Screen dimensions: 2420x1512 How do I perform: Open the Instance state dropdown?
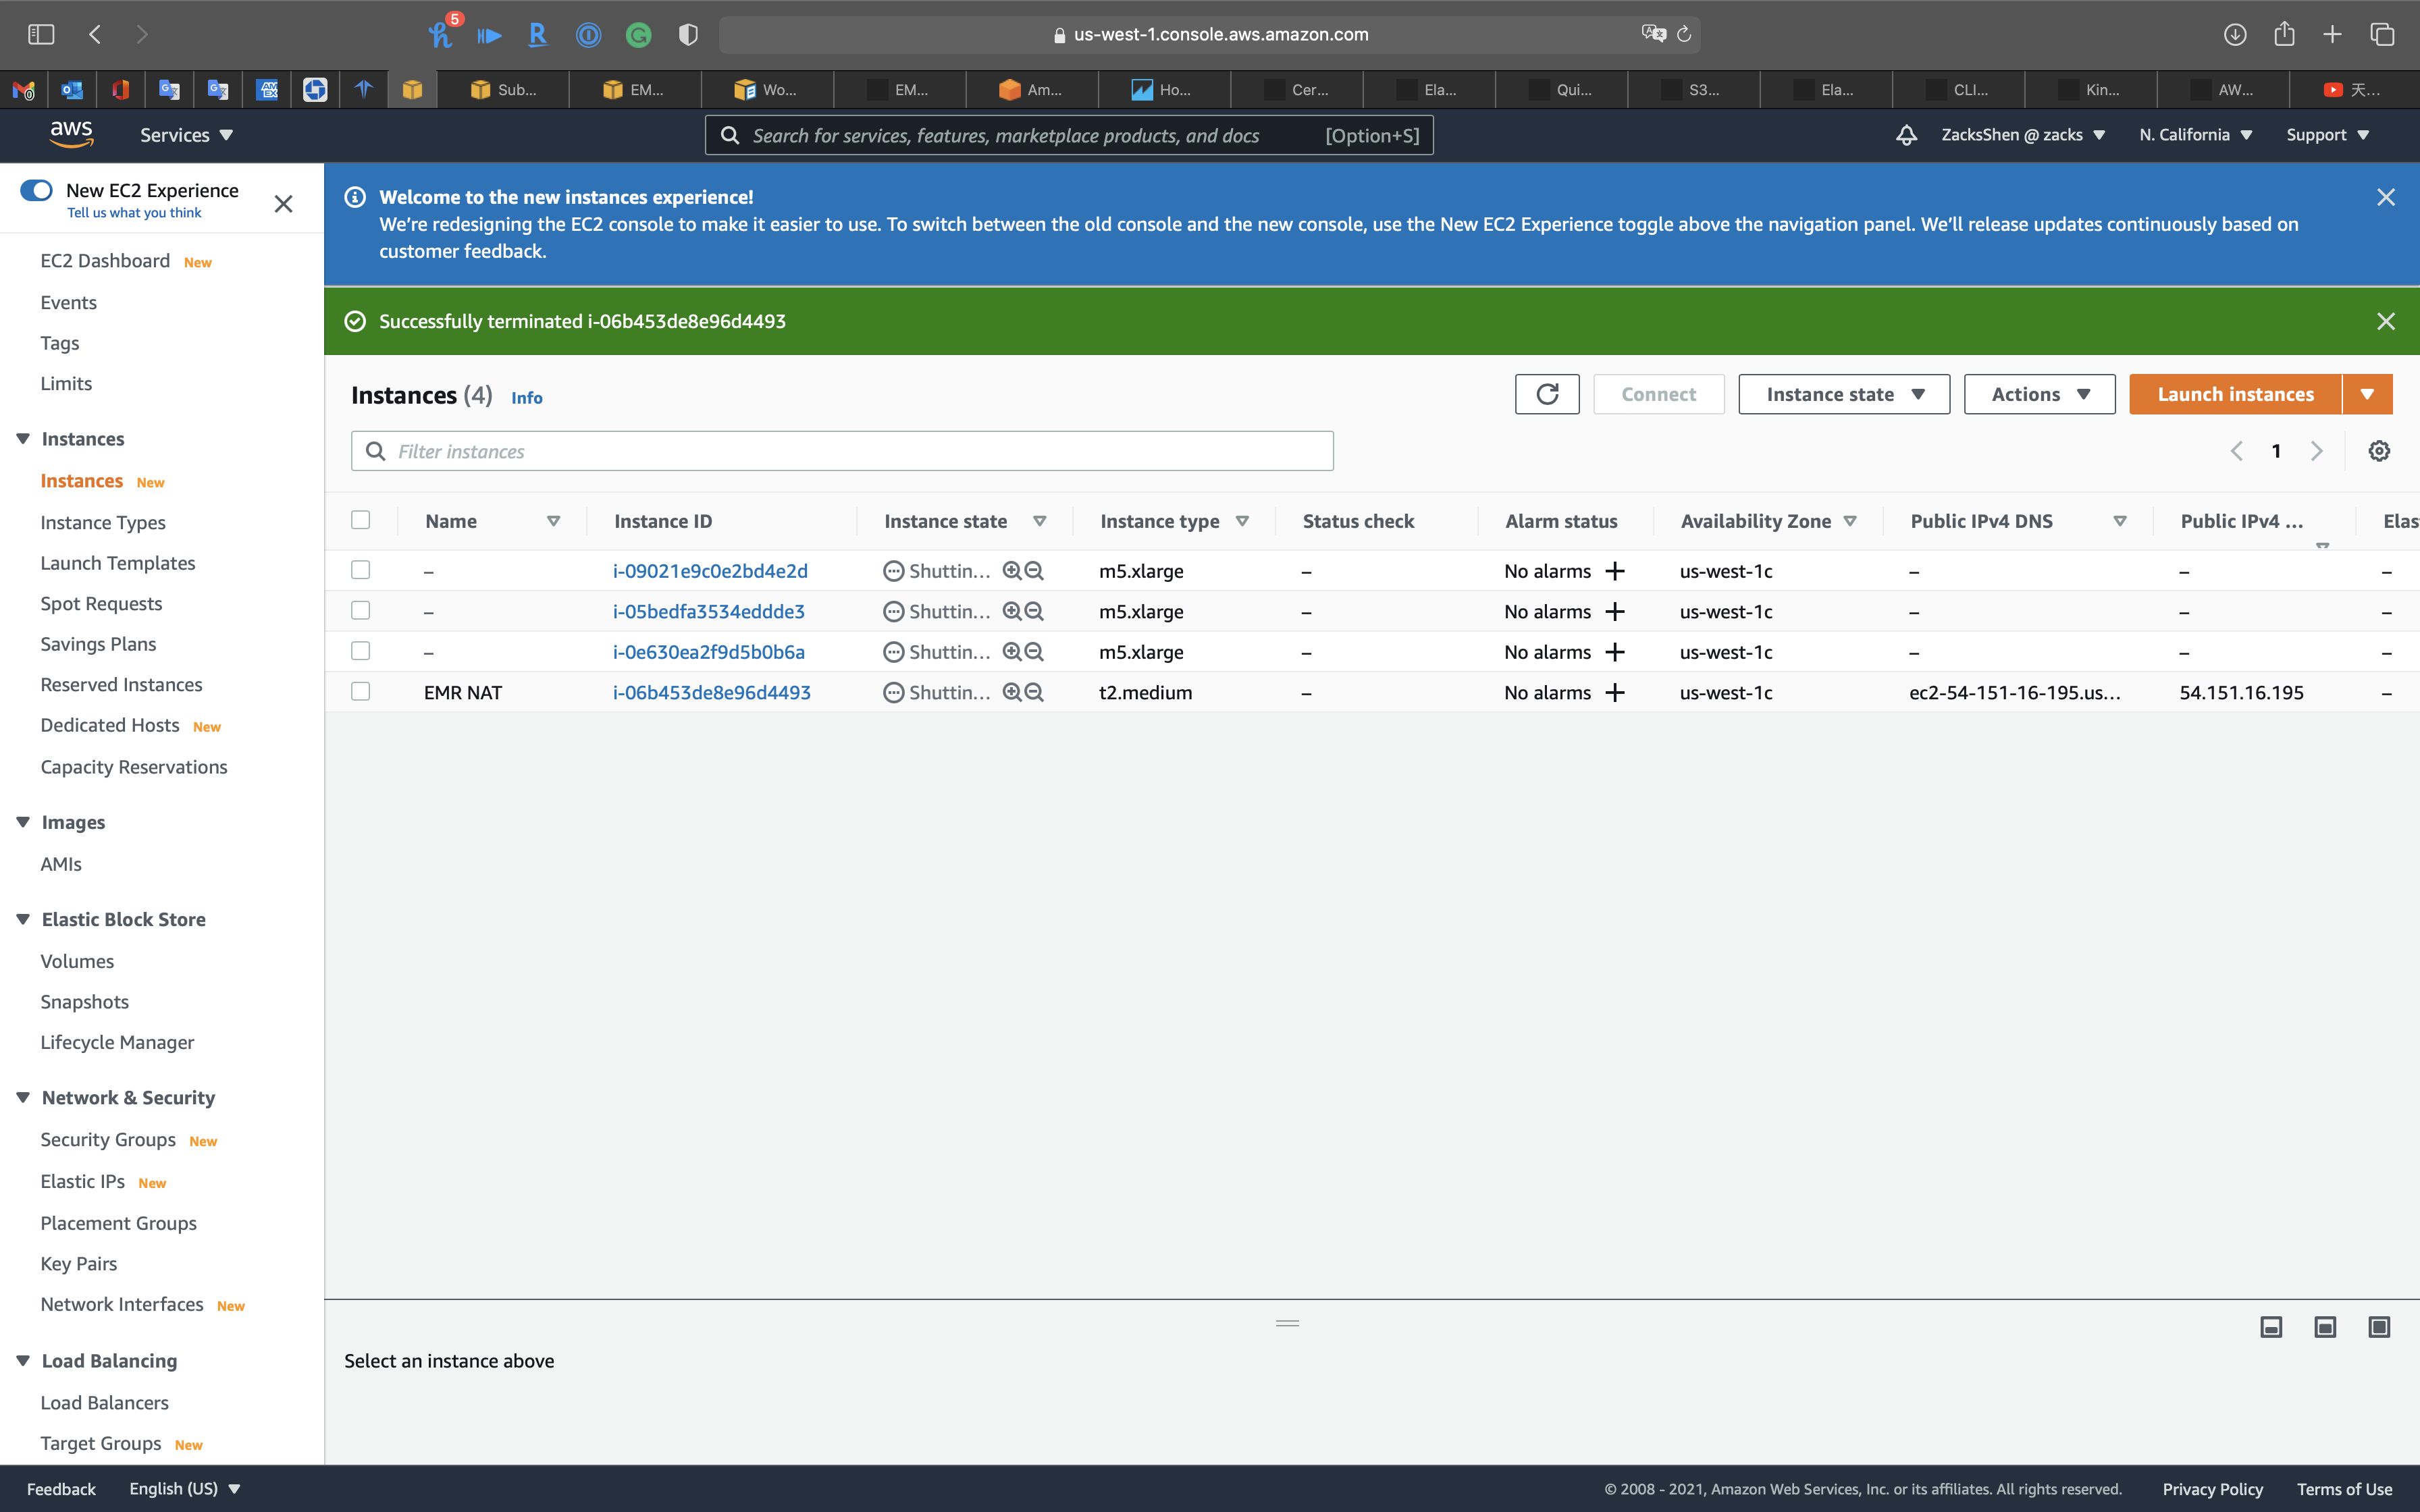[x=1843, y=394]
